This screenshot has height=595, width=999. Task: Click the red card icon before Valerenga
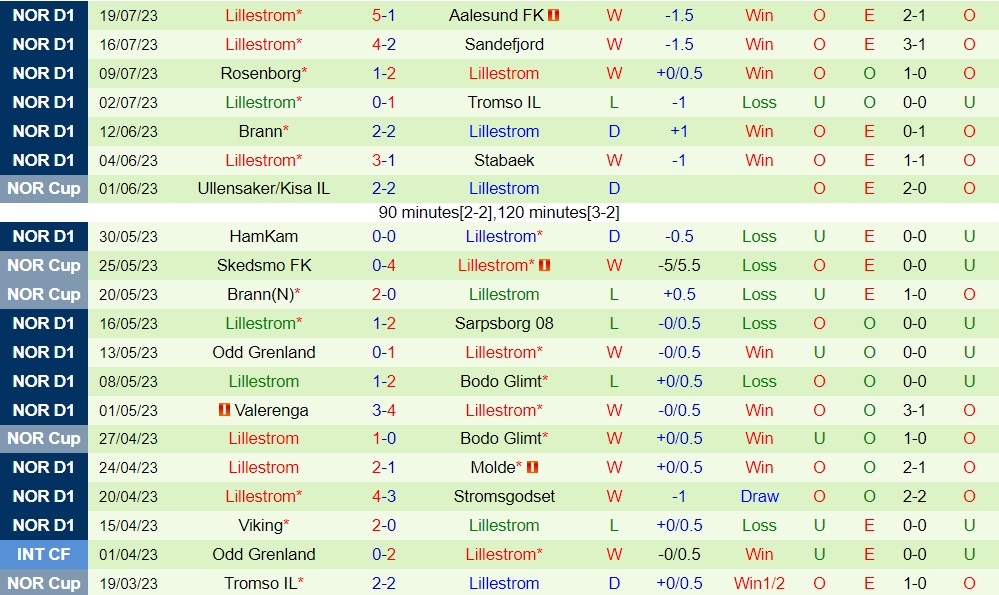pos(224,411)
